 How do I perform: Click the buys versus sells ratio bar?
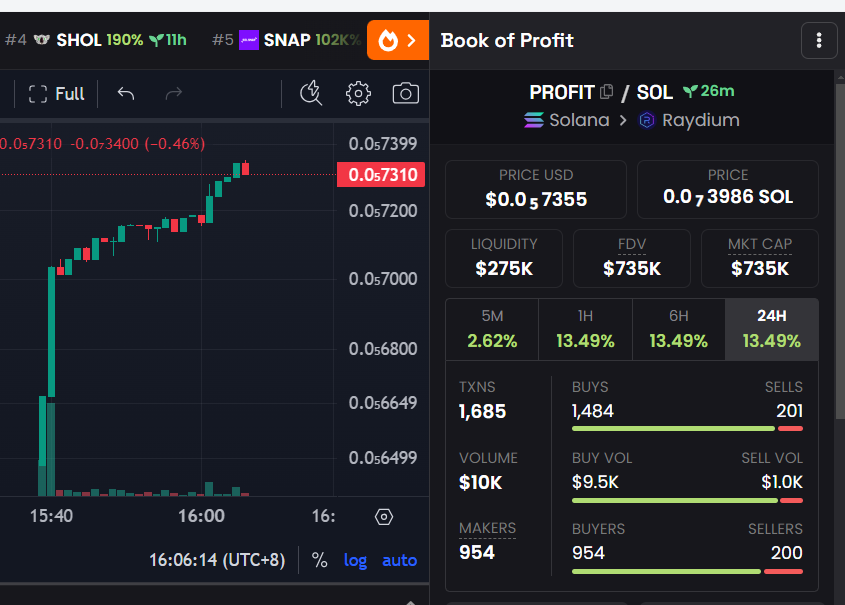click(x=687, y=429)
